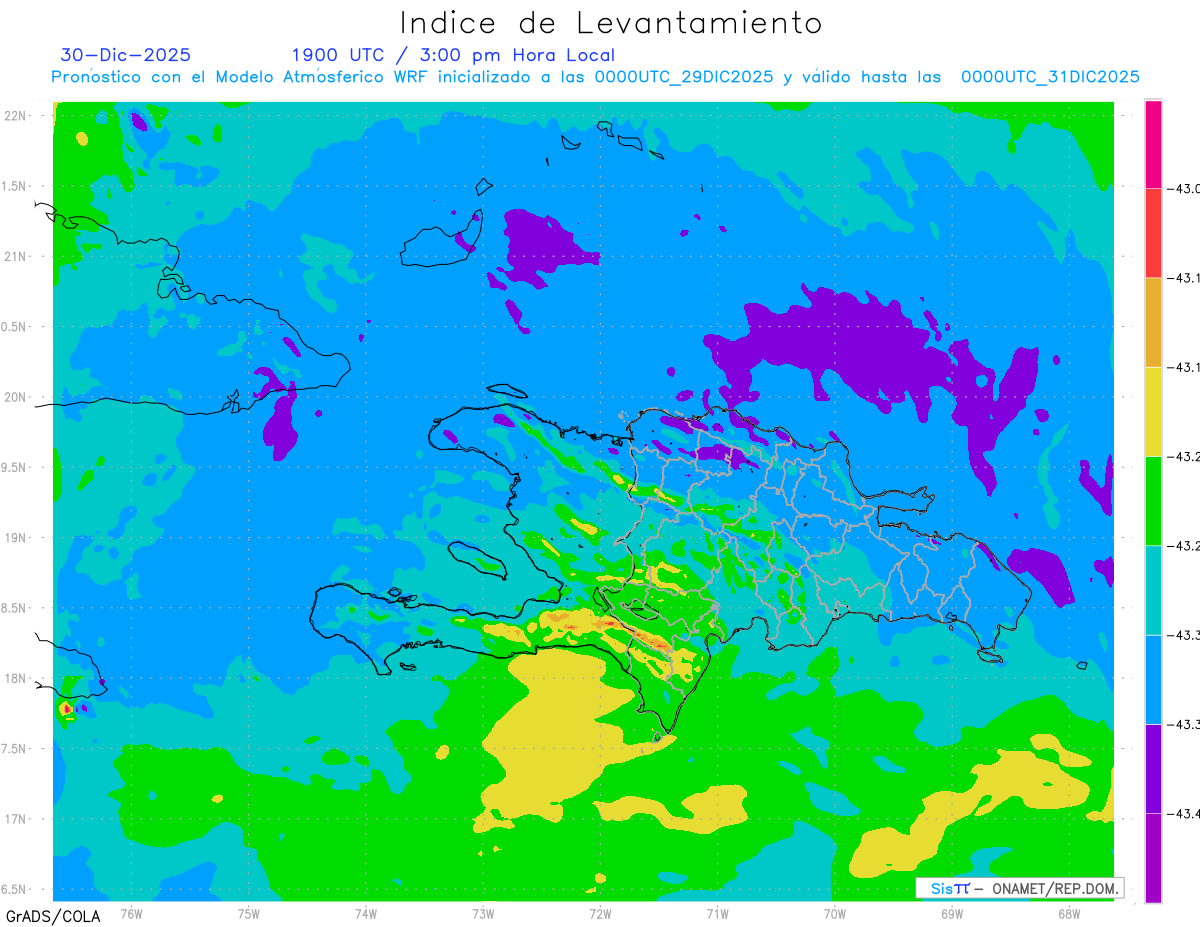The image size is (1200, 927).
Task: Select the date label '30-Dic-2025'
Action: pyautogui.click(x=125, y=55)
